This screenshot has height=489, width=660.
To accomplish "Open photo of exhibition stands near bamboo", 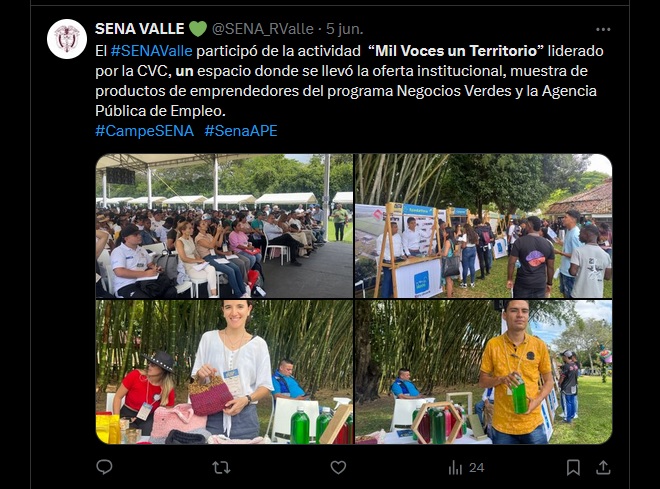I will (484, 226).
